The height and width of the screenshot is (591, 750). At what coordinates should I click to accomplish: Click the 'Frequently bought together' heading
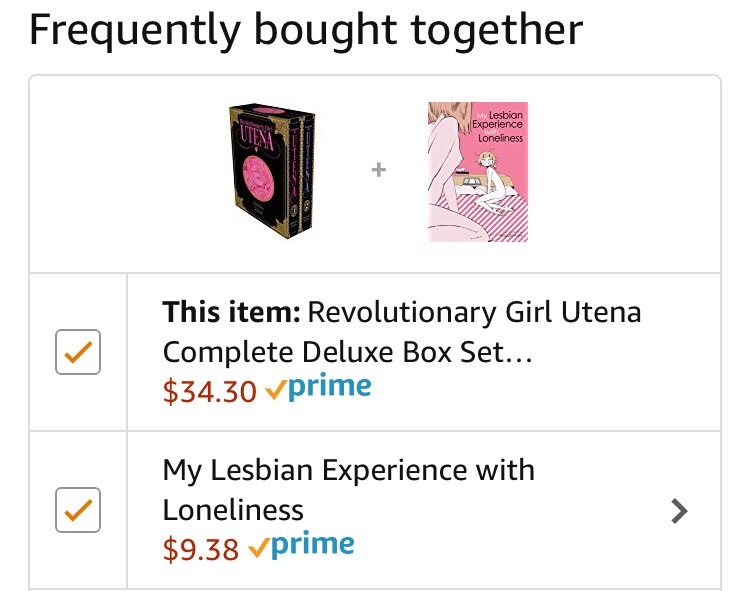pyautogui.click(x=306, y=30)
